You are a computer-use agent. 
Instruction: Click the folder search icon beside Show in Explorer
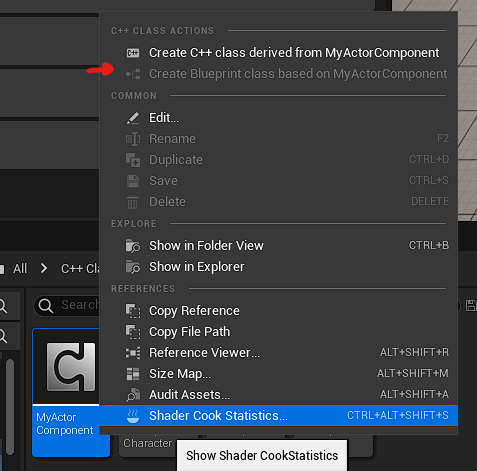[x=133, y=267]
